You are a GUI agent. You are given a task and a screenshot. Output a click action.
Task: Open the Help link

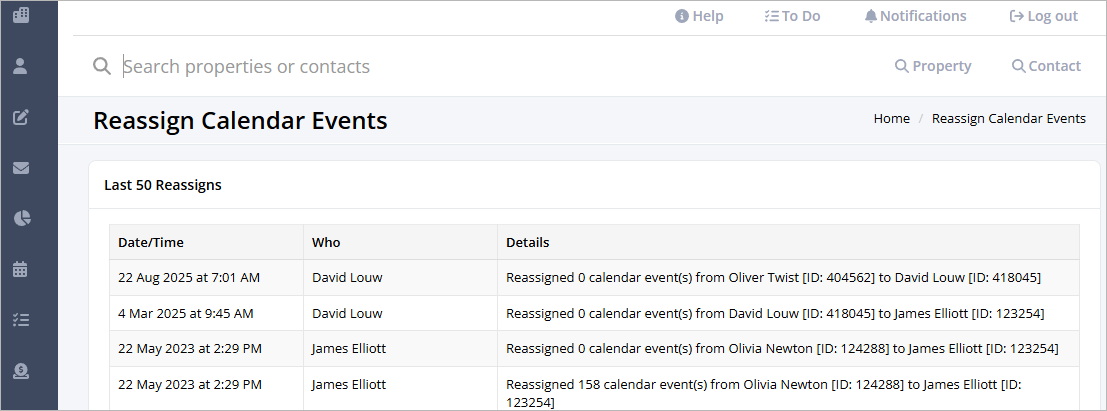[699, 16]
